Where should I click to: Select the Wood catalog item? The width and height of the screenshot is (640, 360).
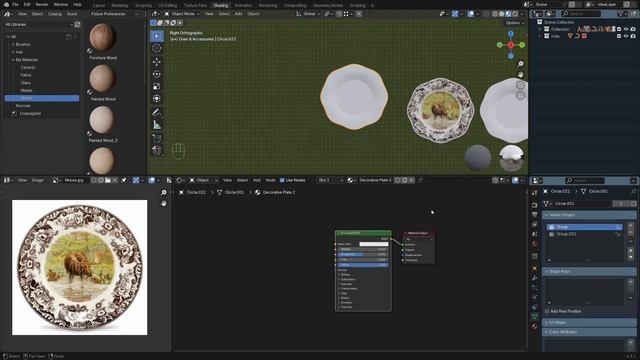point(42,98)
